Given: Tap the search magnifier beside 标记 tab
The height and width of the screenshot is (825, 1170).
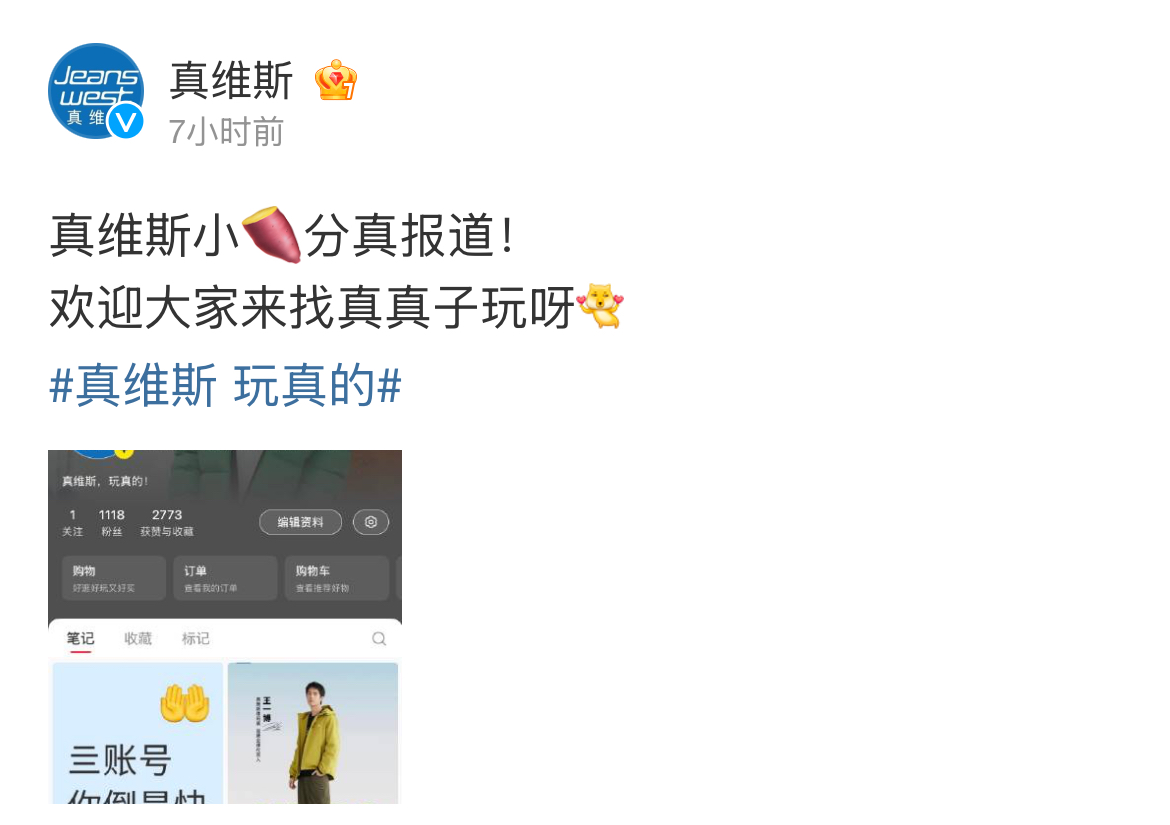Looking at the screenshot, I should 379,639.
